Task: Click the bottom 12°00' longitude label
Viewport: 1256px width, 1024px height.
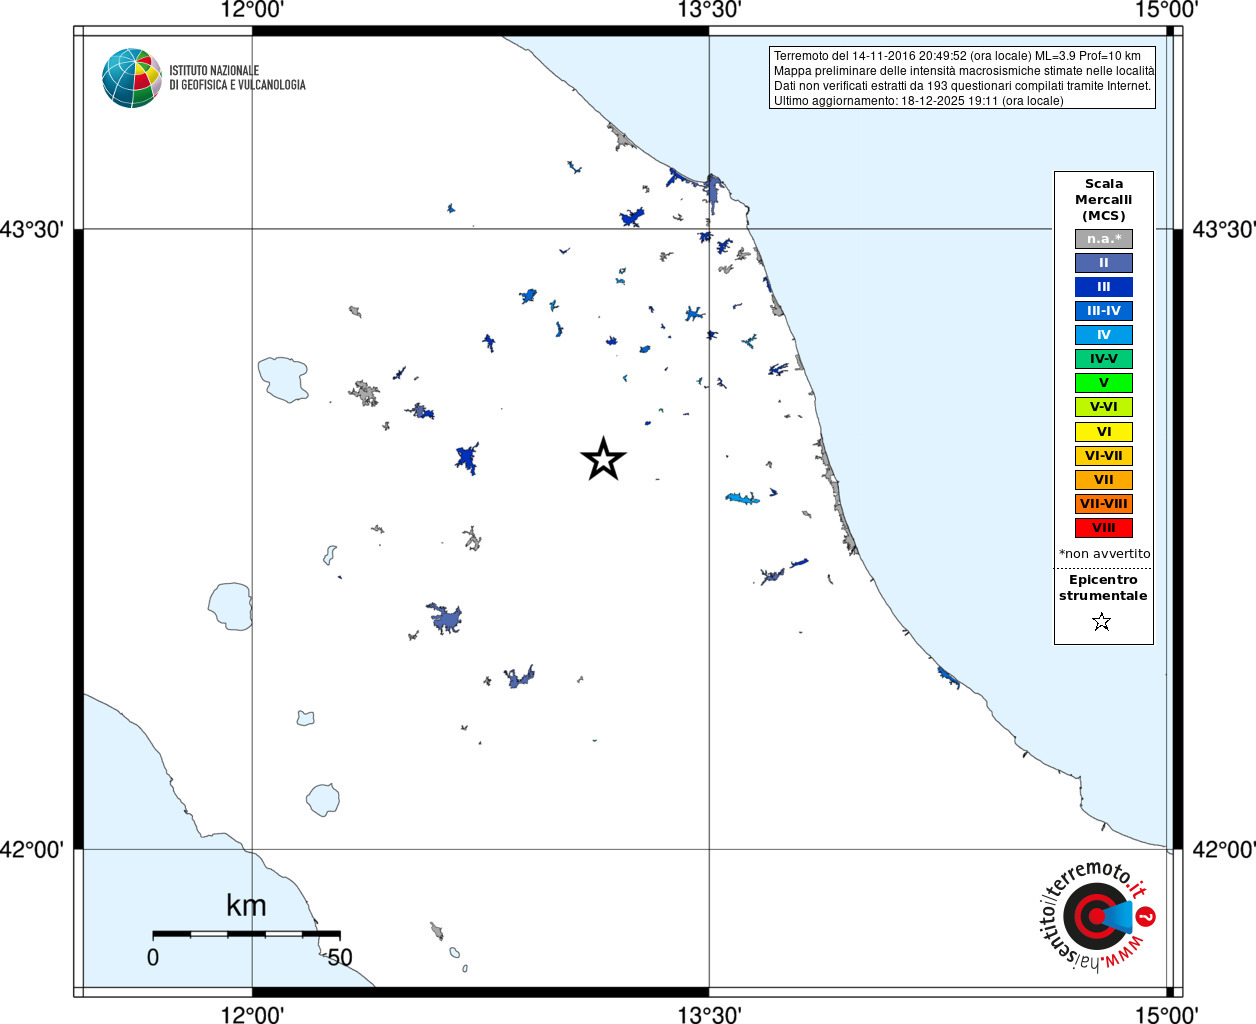Action: tap(252, 1015)
